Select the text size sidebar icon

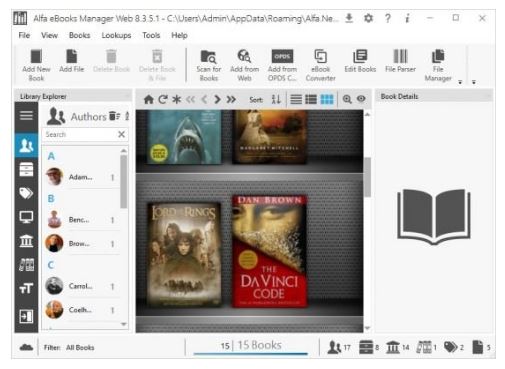point(26,288)
